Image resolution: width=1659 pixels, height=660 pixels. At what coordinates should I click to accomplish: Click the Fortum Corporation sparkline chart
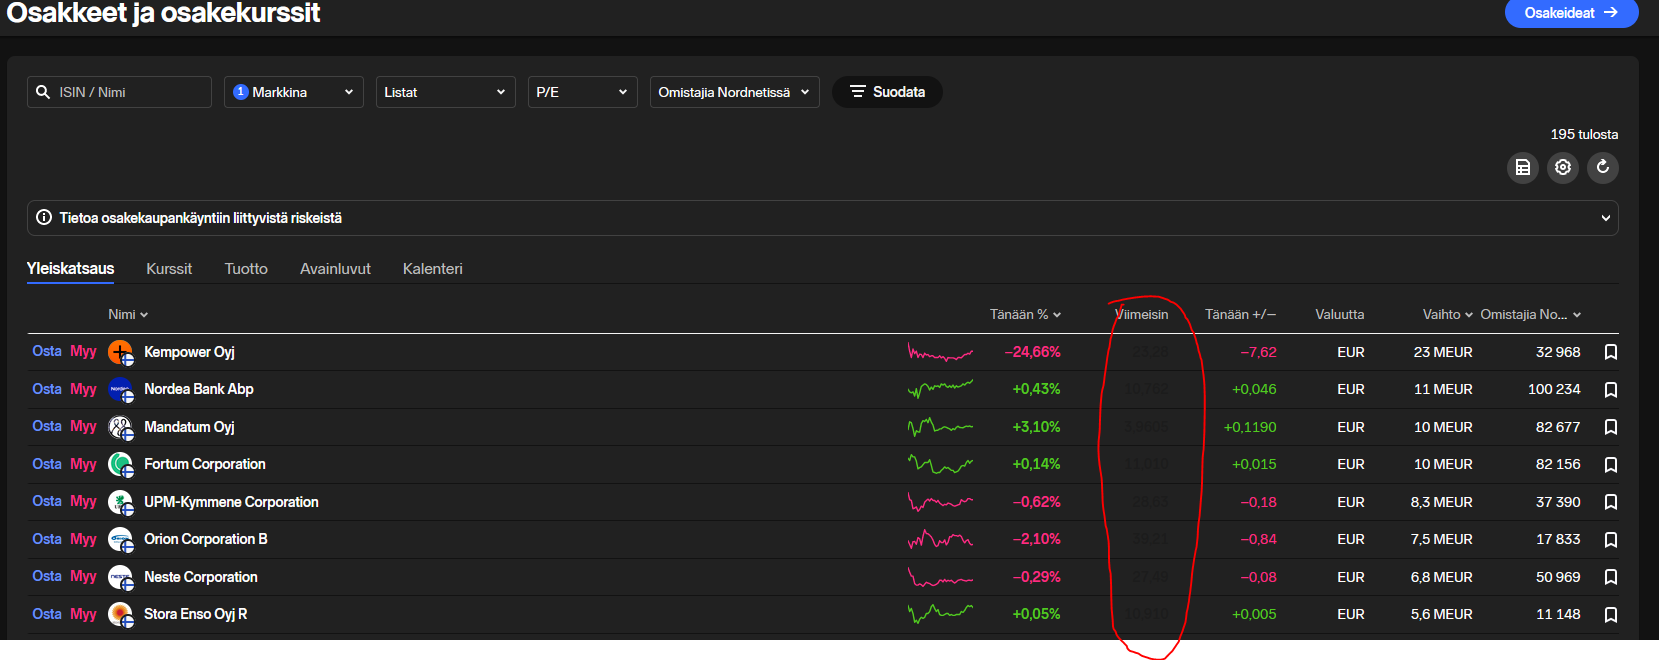coord(940,464)
